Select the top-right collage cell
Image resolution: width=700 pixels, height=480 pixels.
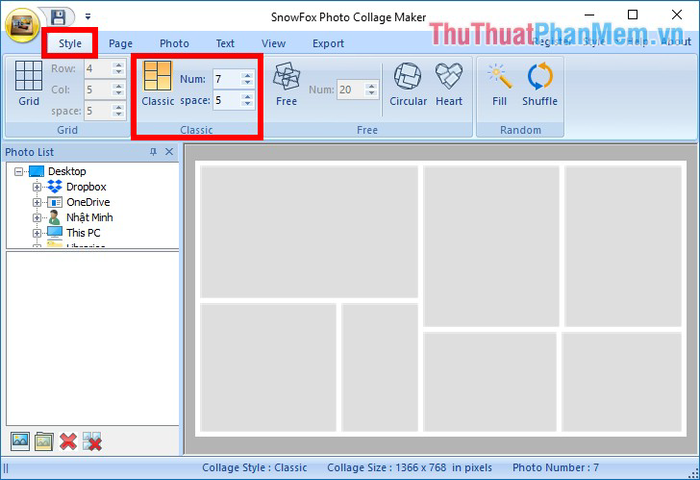tap(623, 246)
